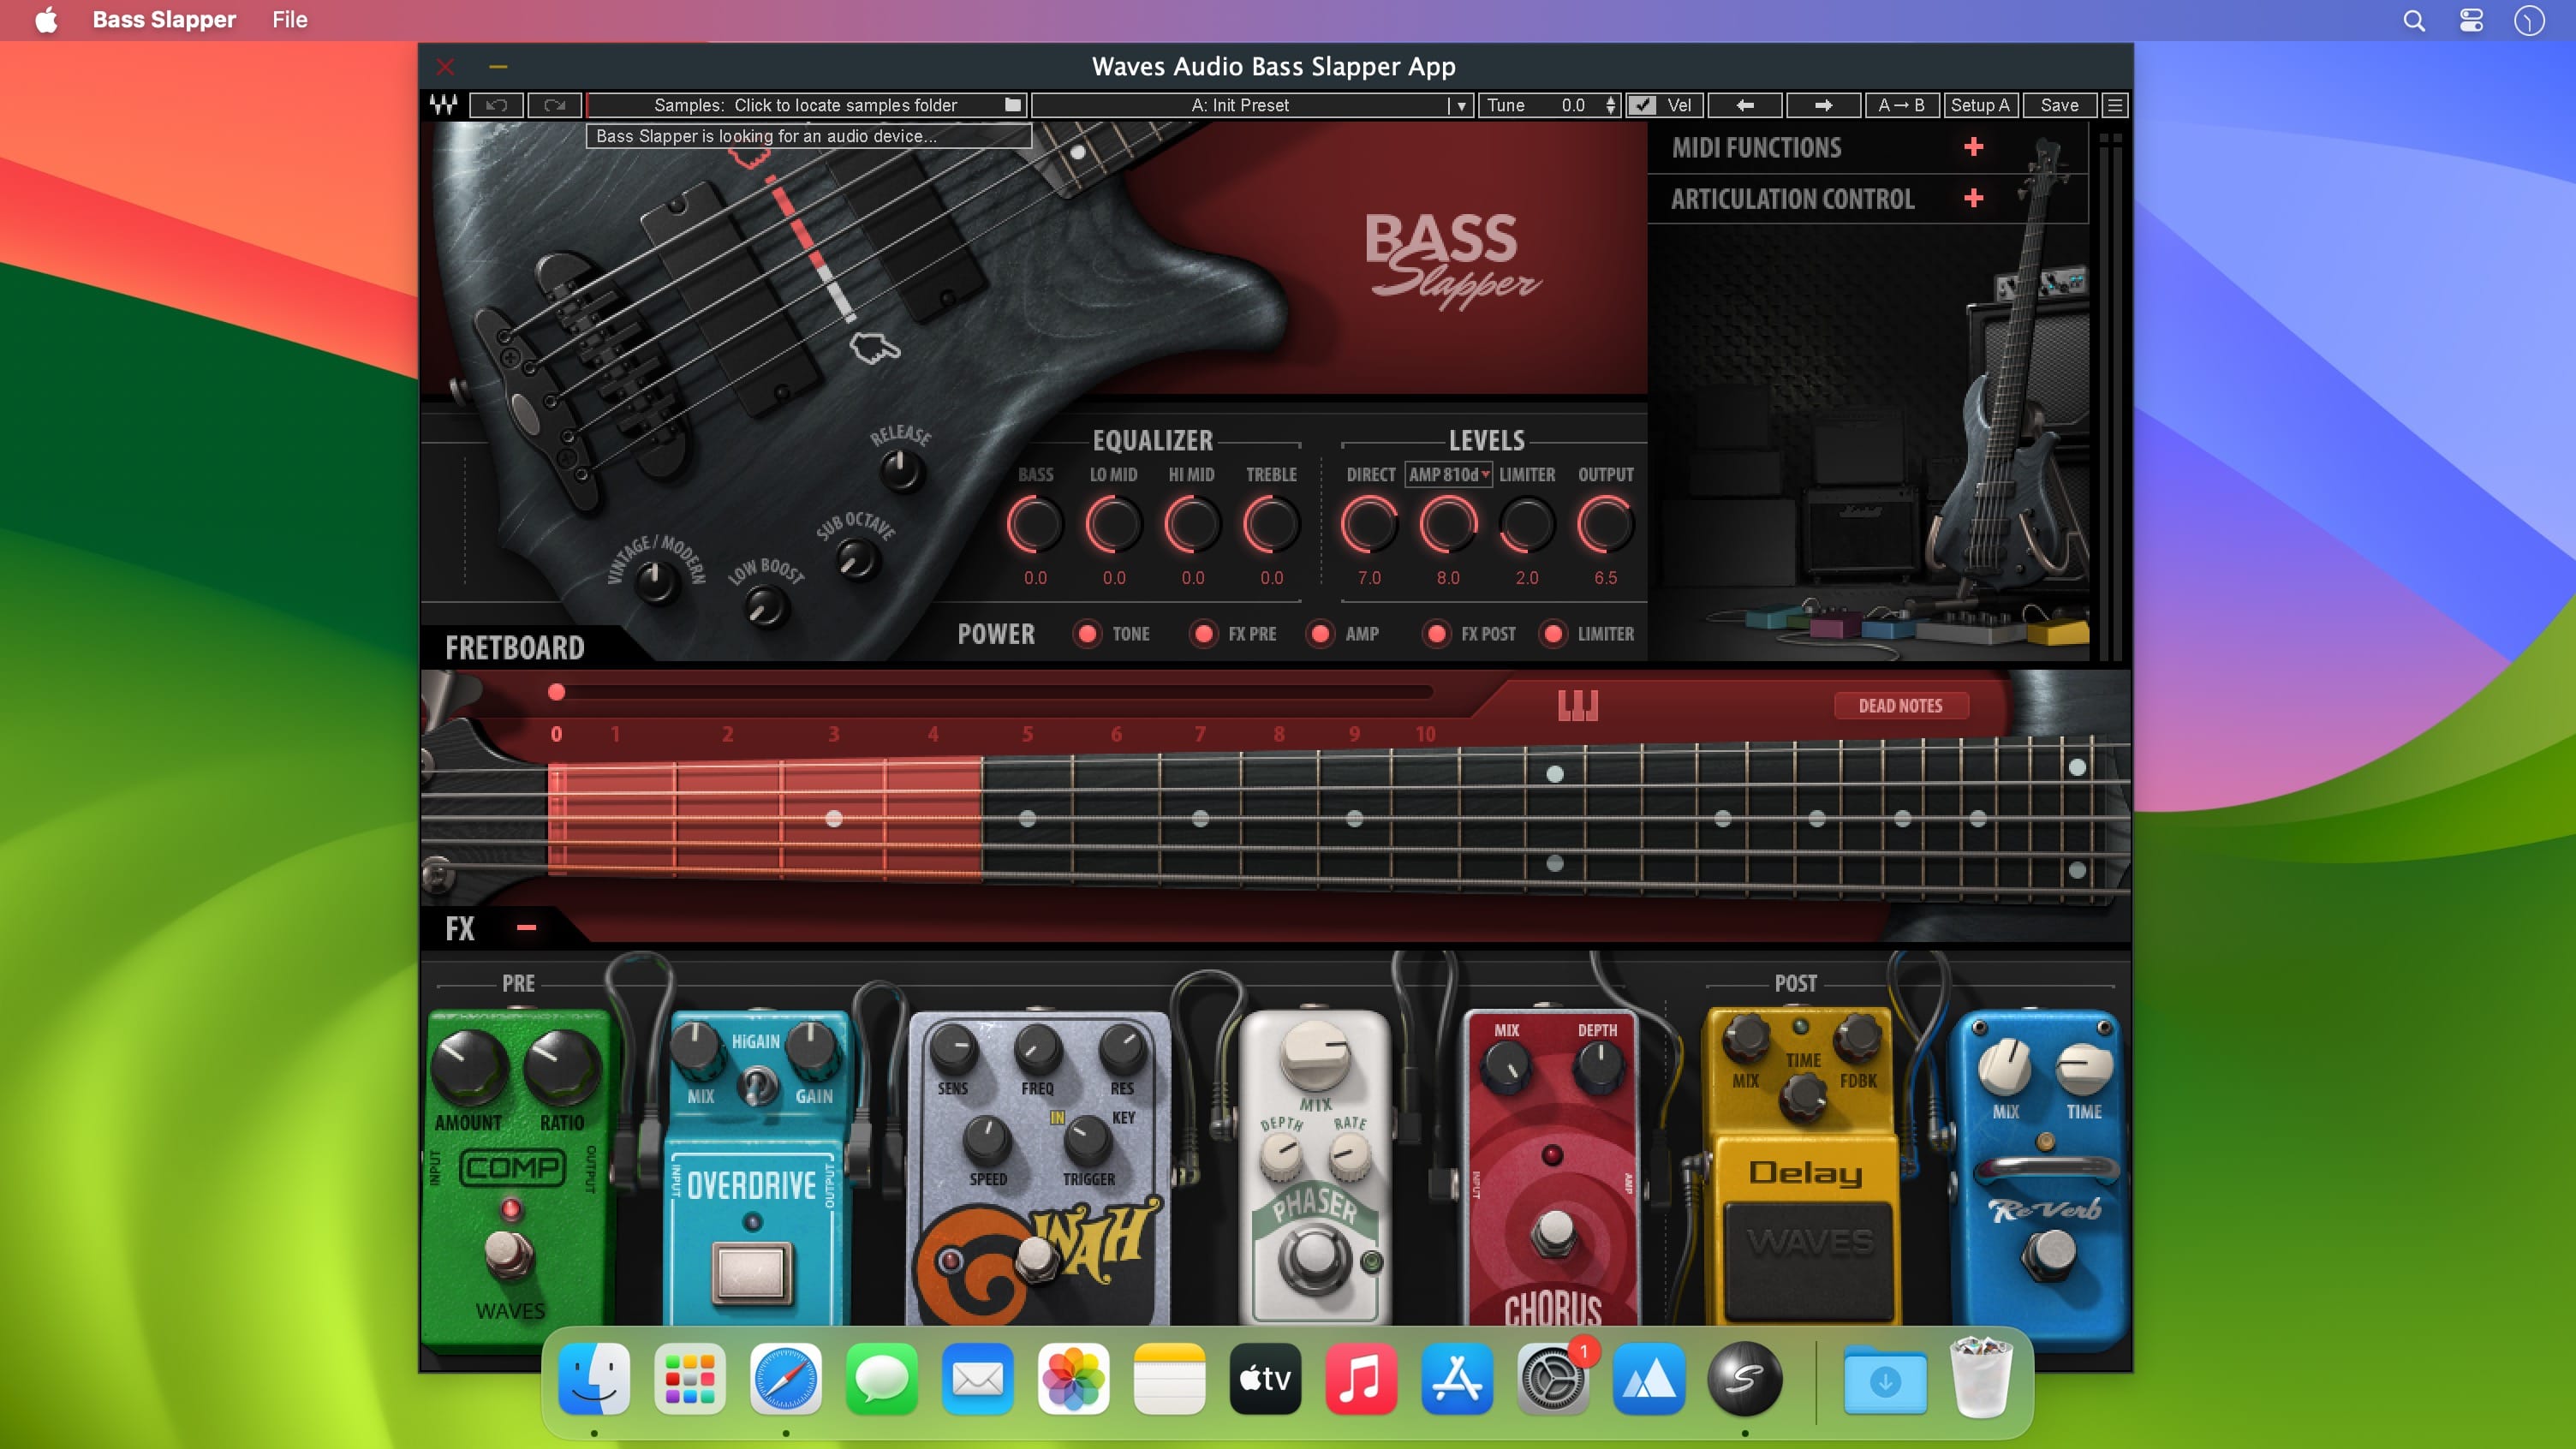Click the fretboard position slider handle

point(557,692)
